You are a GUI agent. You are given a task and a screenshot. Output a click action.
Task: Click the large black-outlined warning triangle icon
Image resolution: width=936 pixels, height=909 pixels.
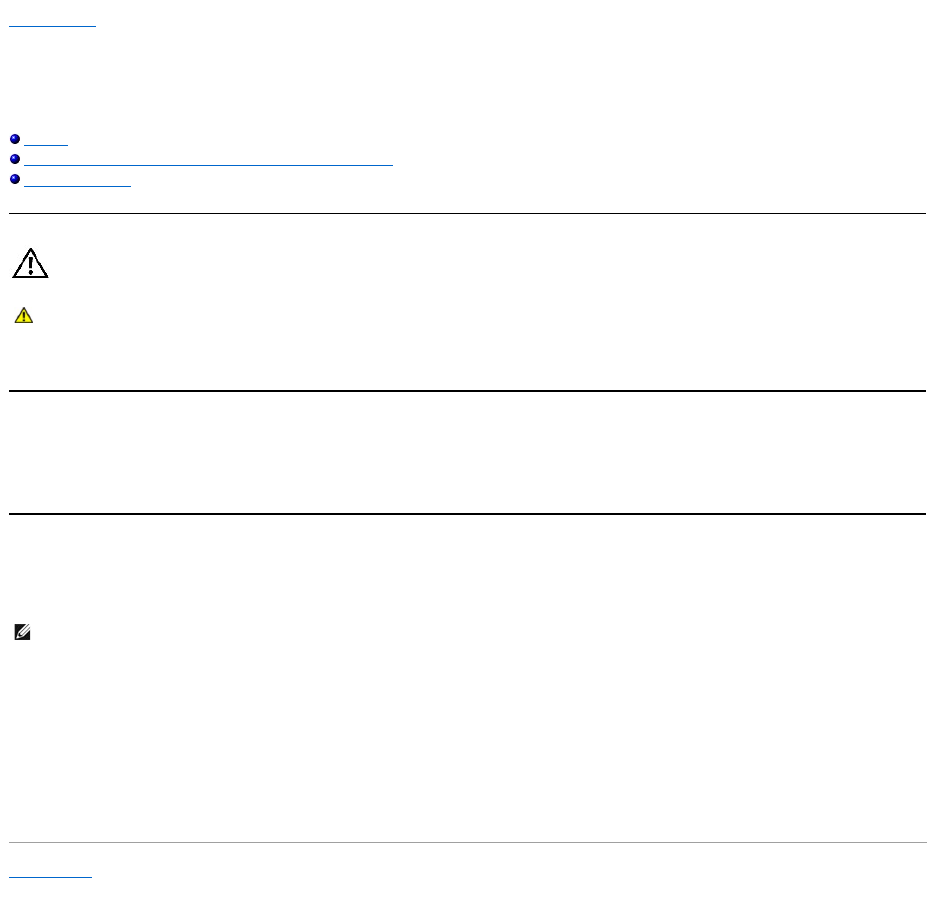(31, 264)
